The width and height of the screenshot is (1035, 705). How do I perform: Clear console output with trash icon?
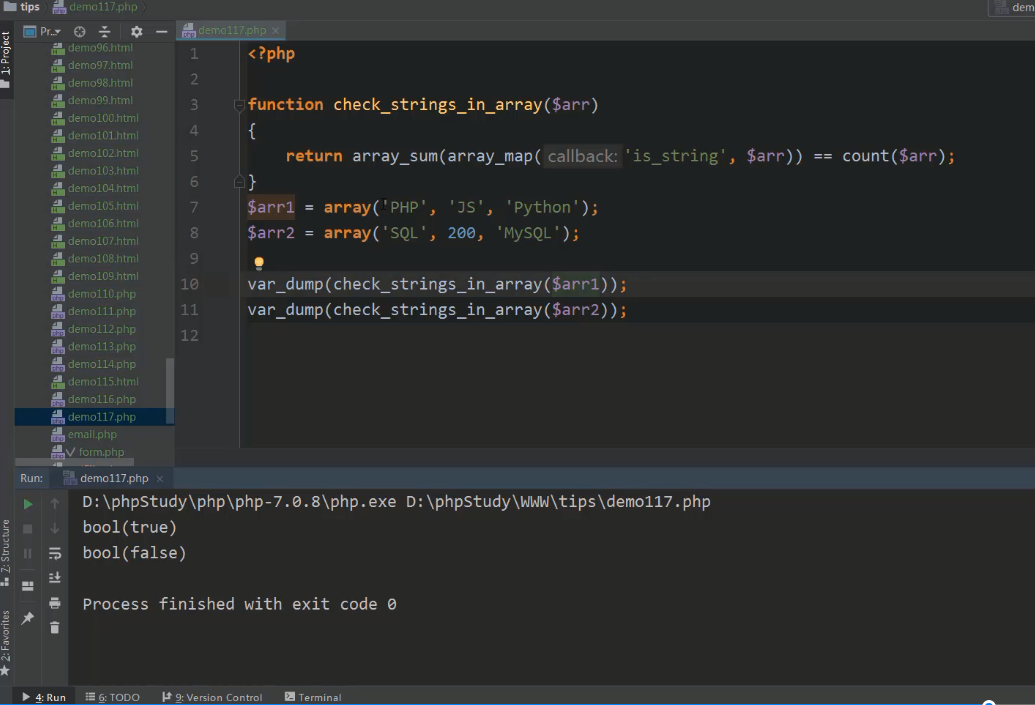tap(55, 627)
